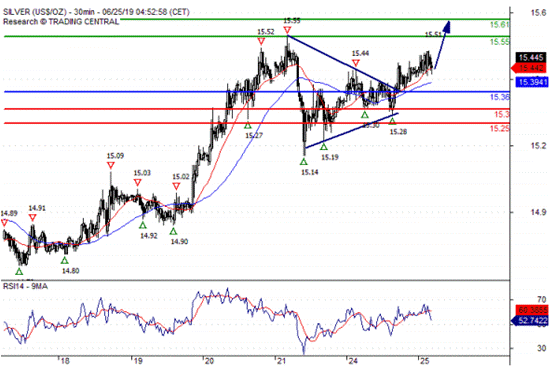The height and width of the screenshot is (369, 554).
Task: Click the blue RSI value tag 52.7422
Action: pos(530,321)
